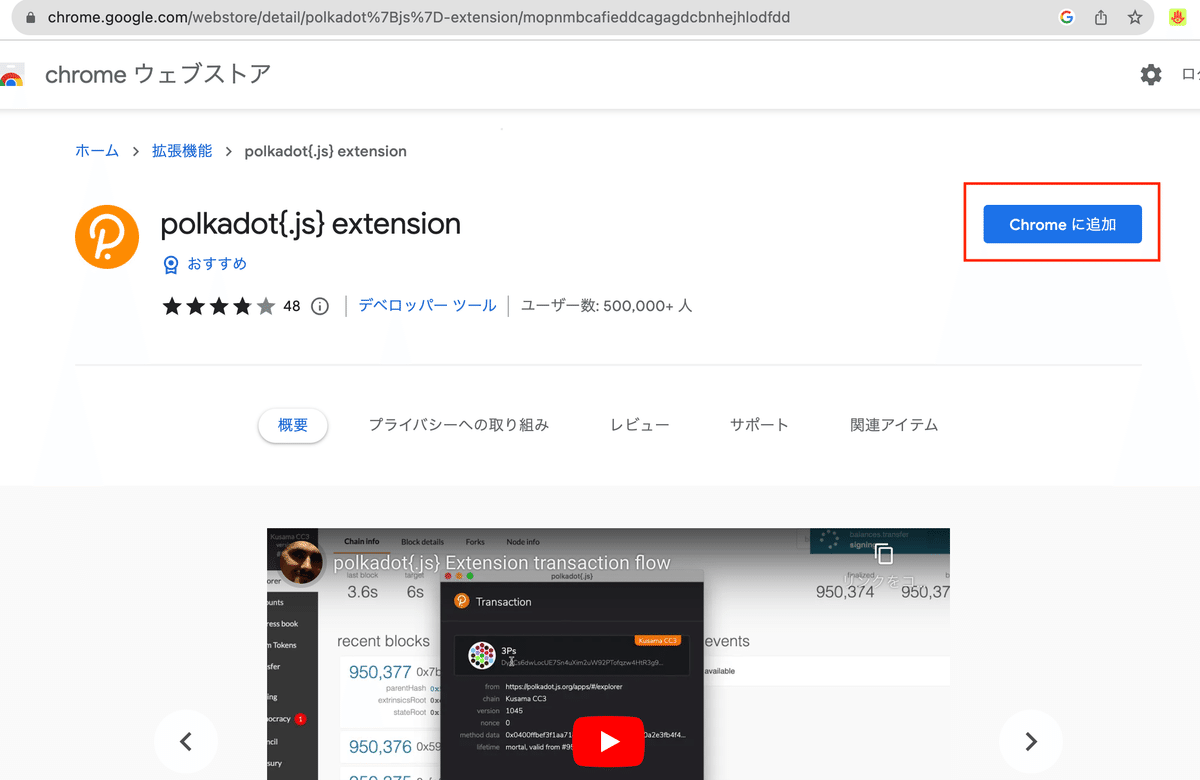This screenshot has height=780, width=1200.
Task: Switch to プライバシーへの取り組み tab
Action: point(459,425)
